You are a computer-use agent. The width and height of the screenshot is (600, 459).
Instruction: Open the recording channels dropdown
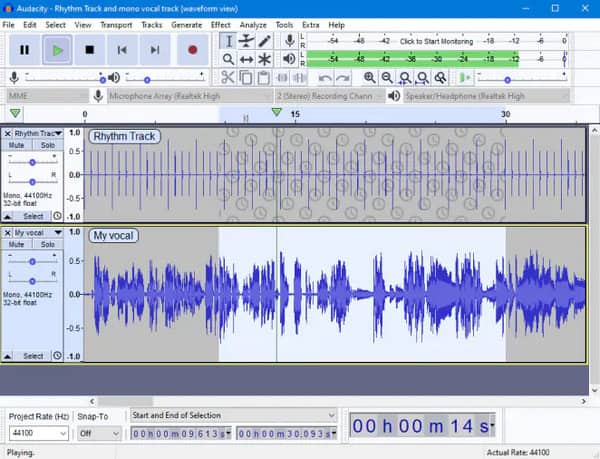tap(330, 96)
